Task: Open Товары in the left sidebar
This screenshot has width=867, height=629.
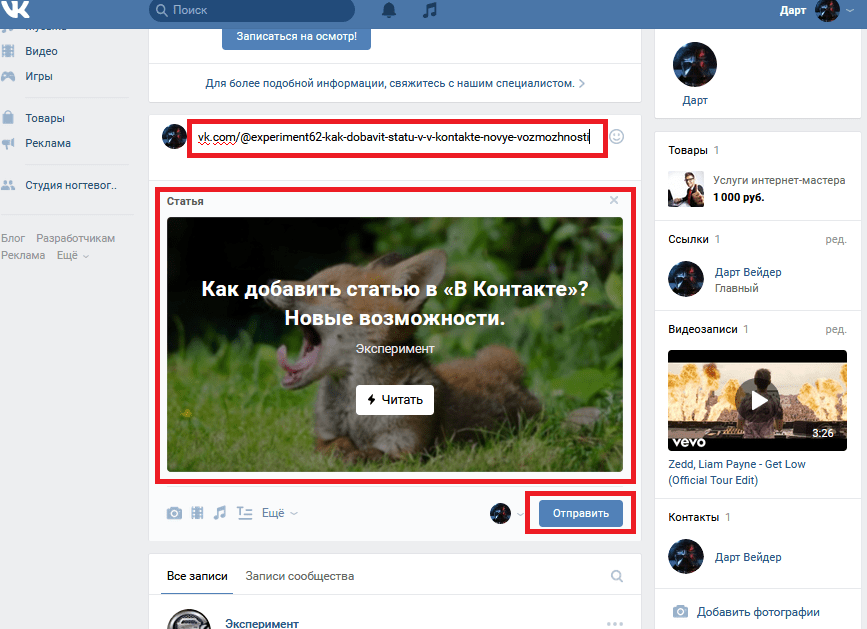Action: tap(45, 118)
